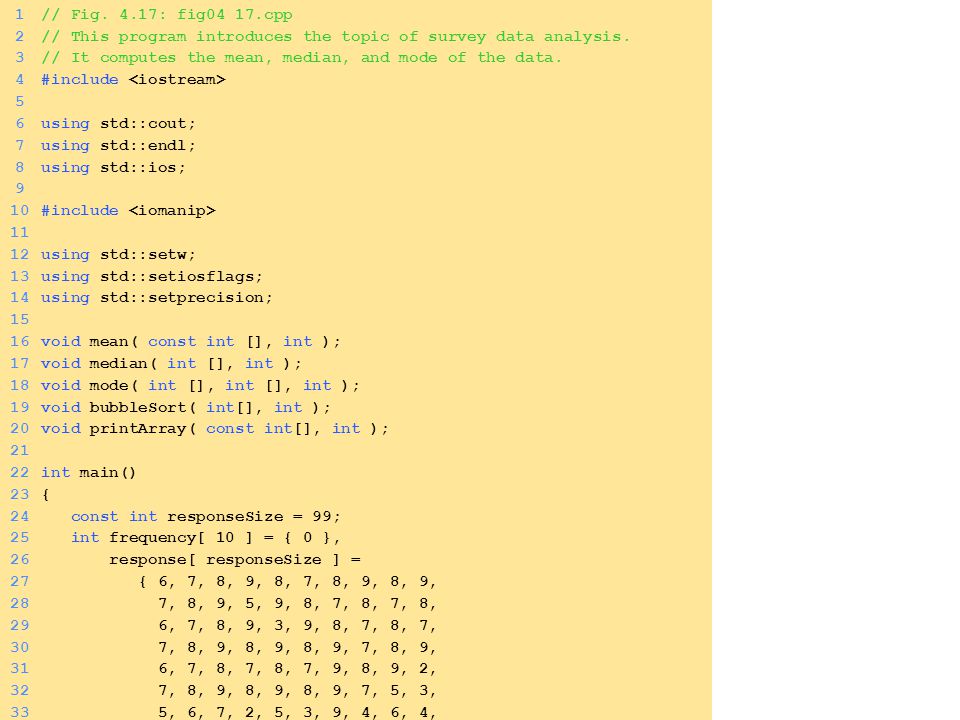960x720 pixels.
Task: Click the "void printArray(" prototype line
Action: 215,429
